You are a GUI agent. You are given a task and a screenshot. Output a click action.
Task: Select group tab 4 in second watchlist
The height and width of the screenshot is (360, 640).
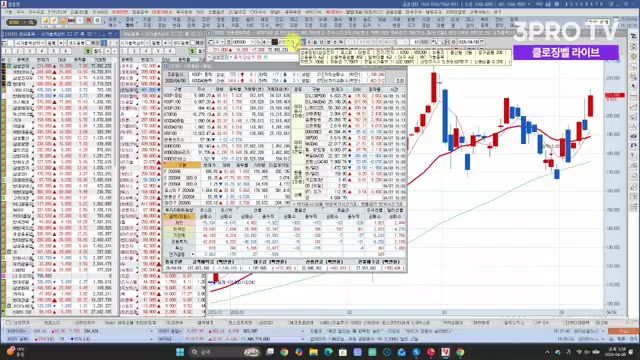coord(146,51)
